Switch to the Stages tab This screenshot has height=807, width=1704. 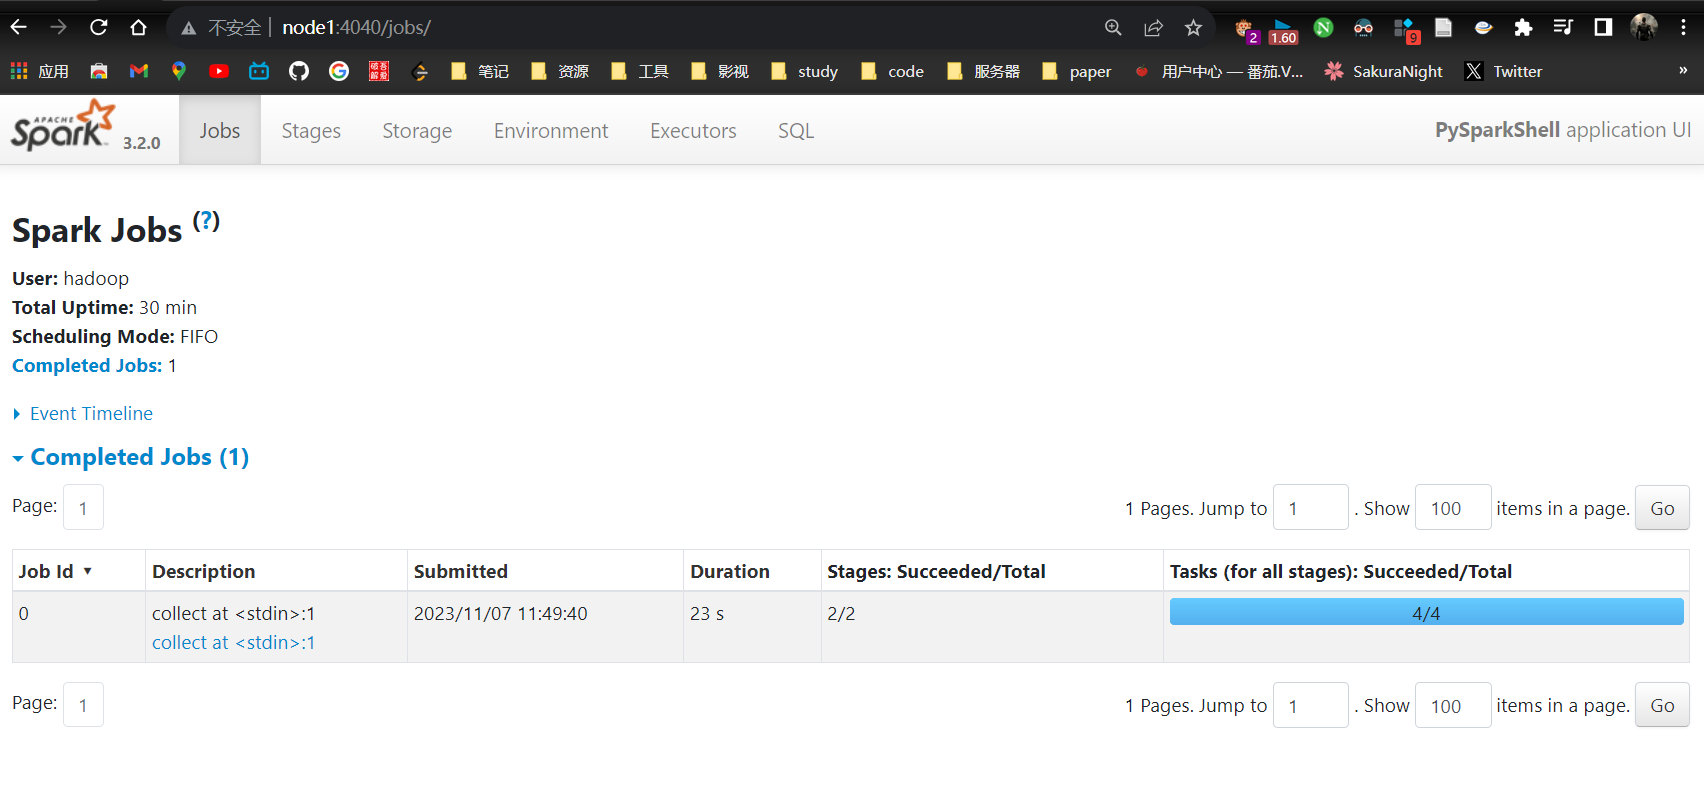311,131
